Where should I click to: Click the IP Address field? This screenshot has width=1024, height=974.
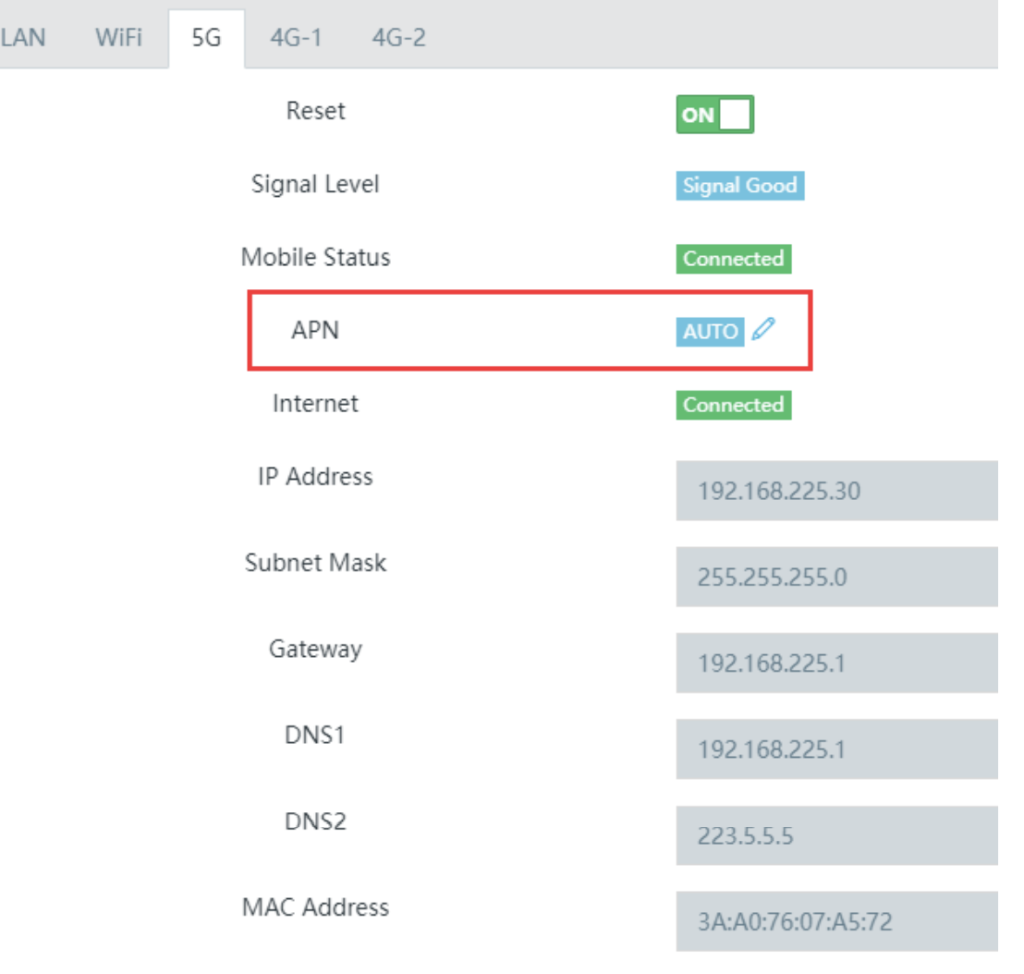[x=836, y=491]
